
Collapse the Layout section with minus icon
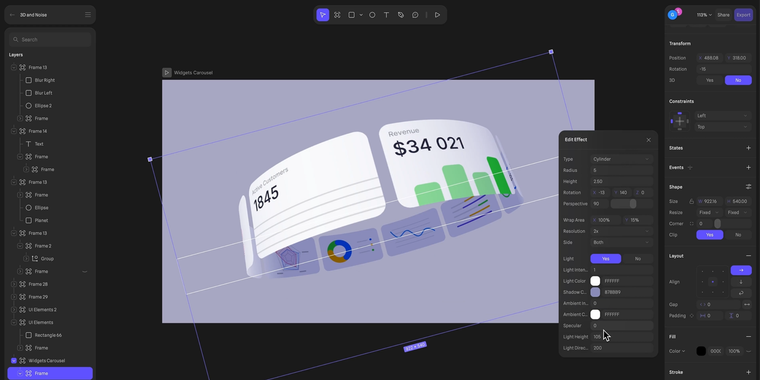pos(748,256)
